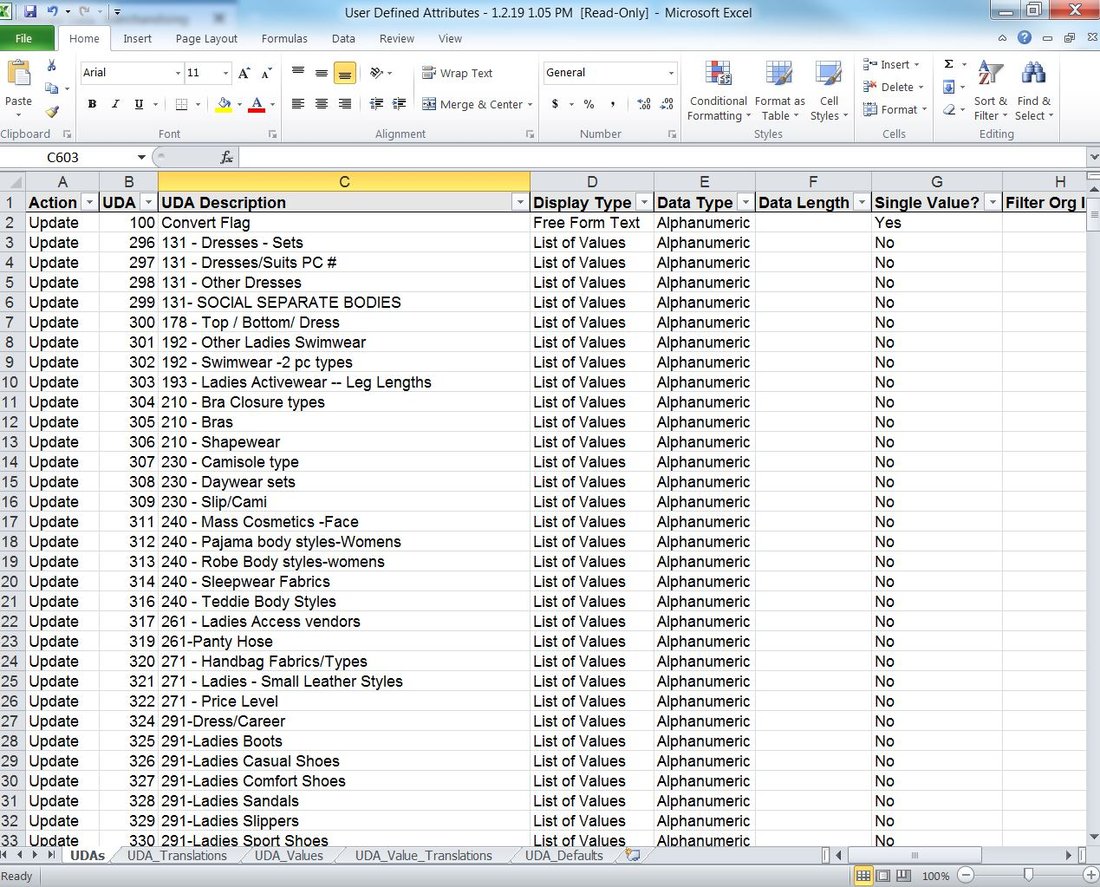Decrease indent in Alignment group

tap(376, 104)
